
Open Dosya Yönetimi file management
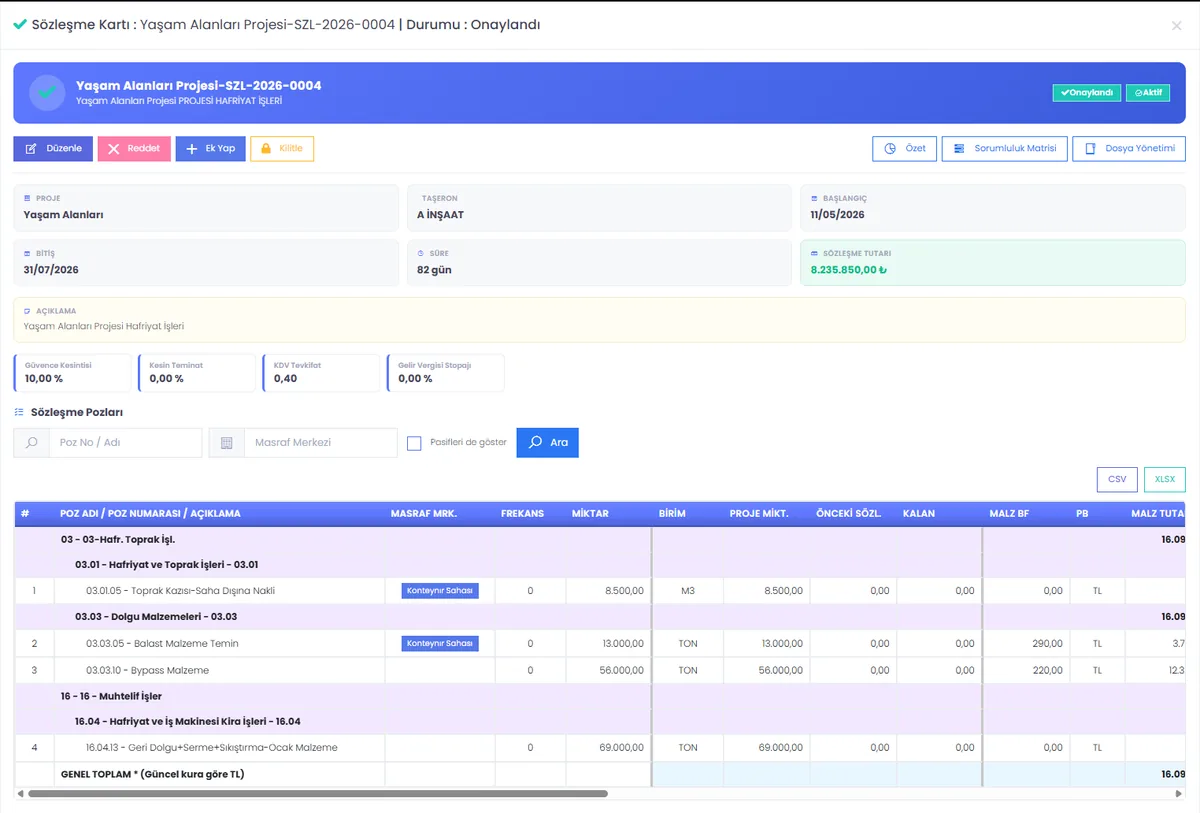click(1129, 149)
